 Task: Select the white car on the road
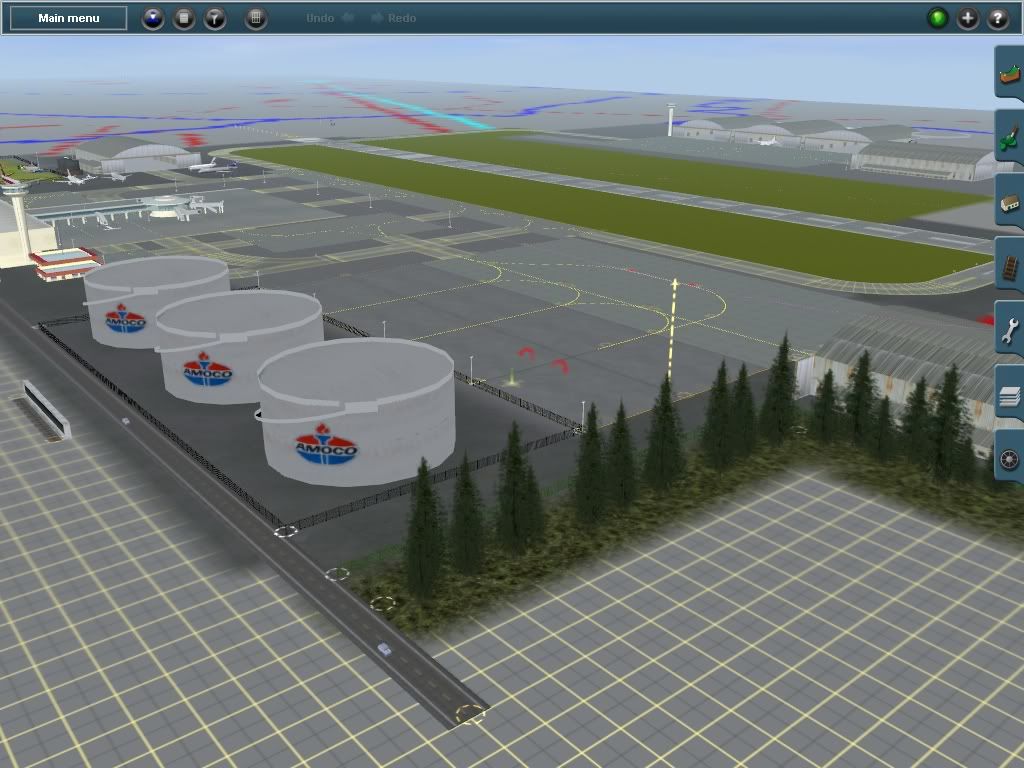click(385, 649)
